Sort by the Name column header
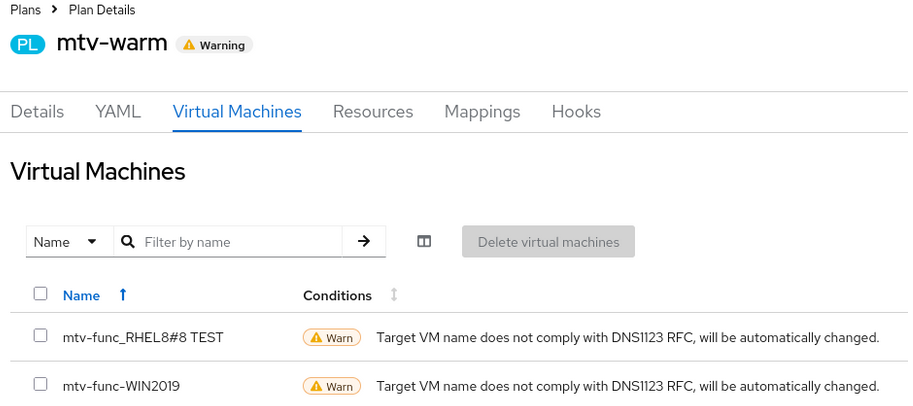 pos(82,295)
